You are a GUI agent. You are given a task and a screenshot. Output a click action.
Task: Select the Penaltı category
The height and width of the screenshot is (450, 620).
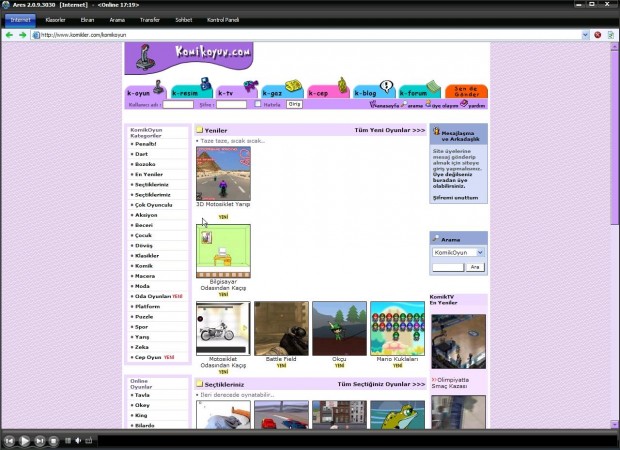pyautogui.click(x=146, y=144)
